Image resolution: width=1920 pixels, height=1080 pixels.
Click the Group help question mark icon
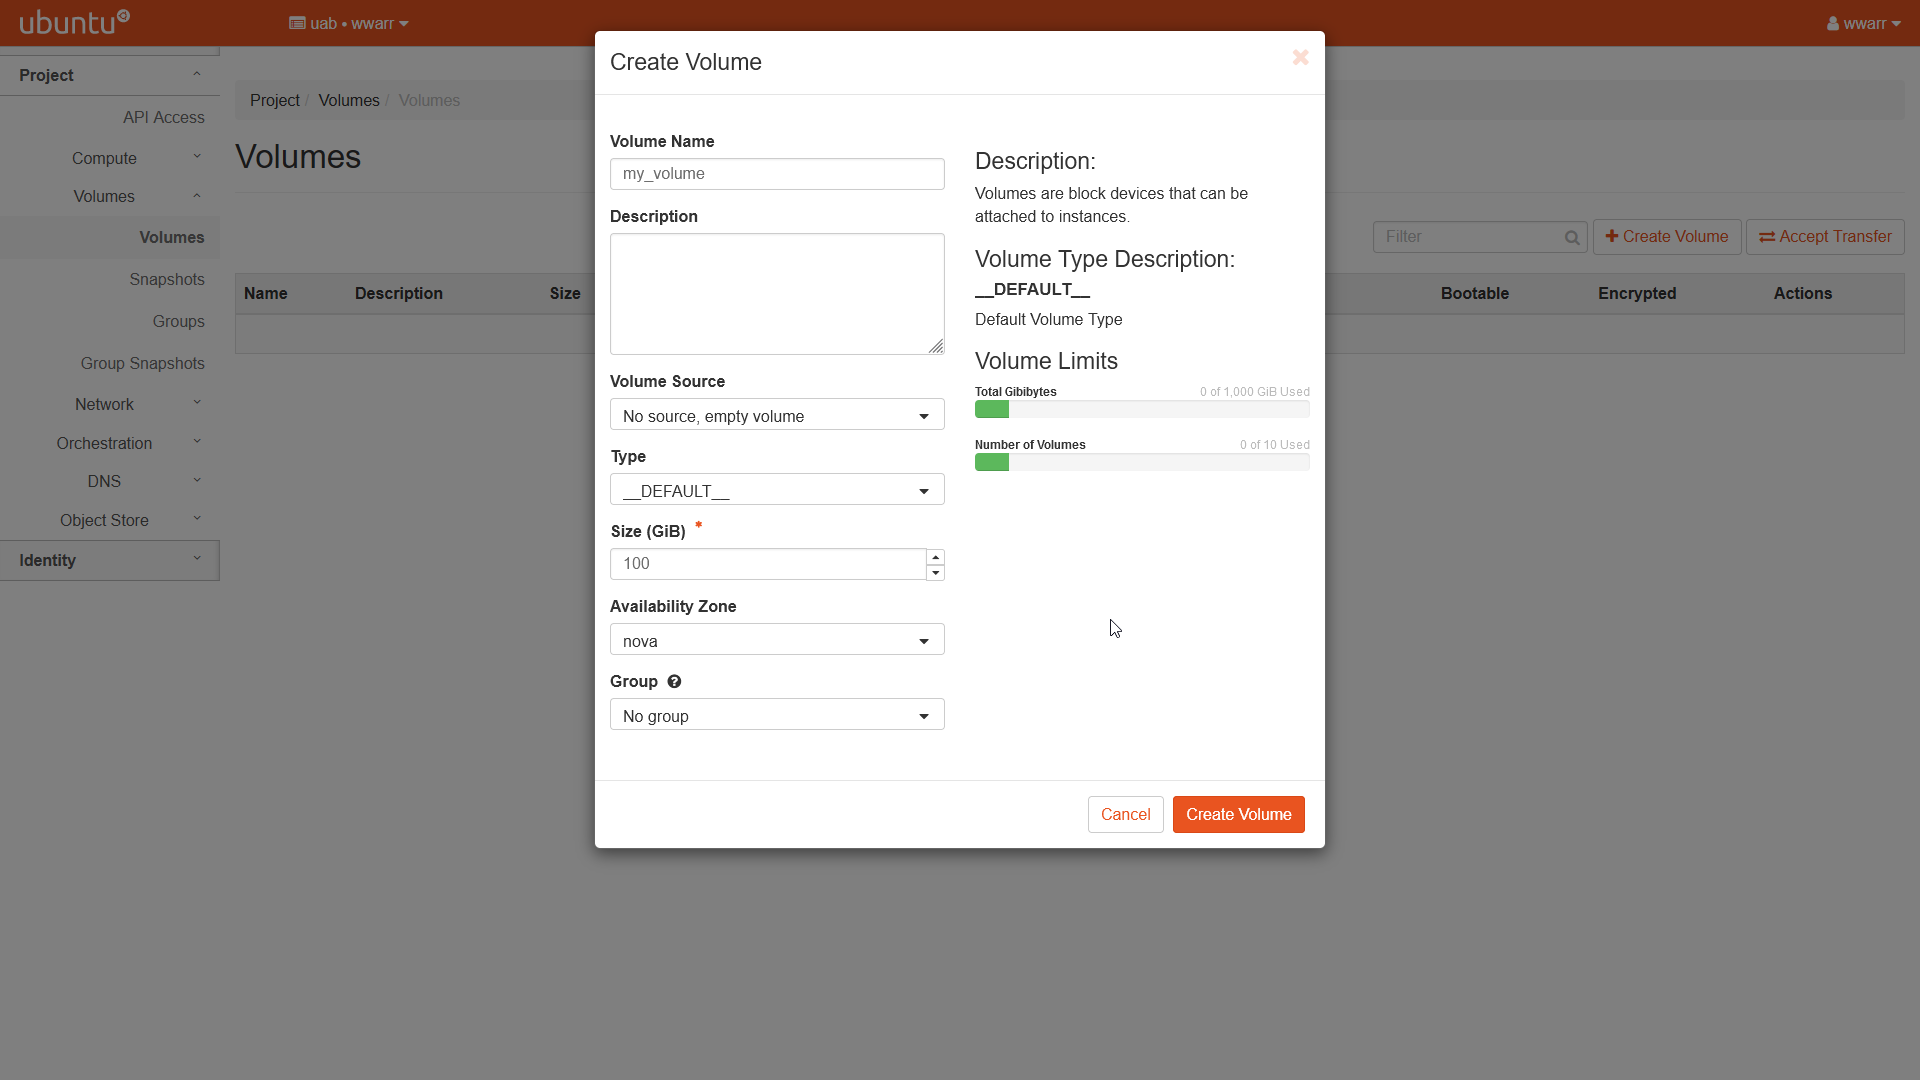(674, 681)
